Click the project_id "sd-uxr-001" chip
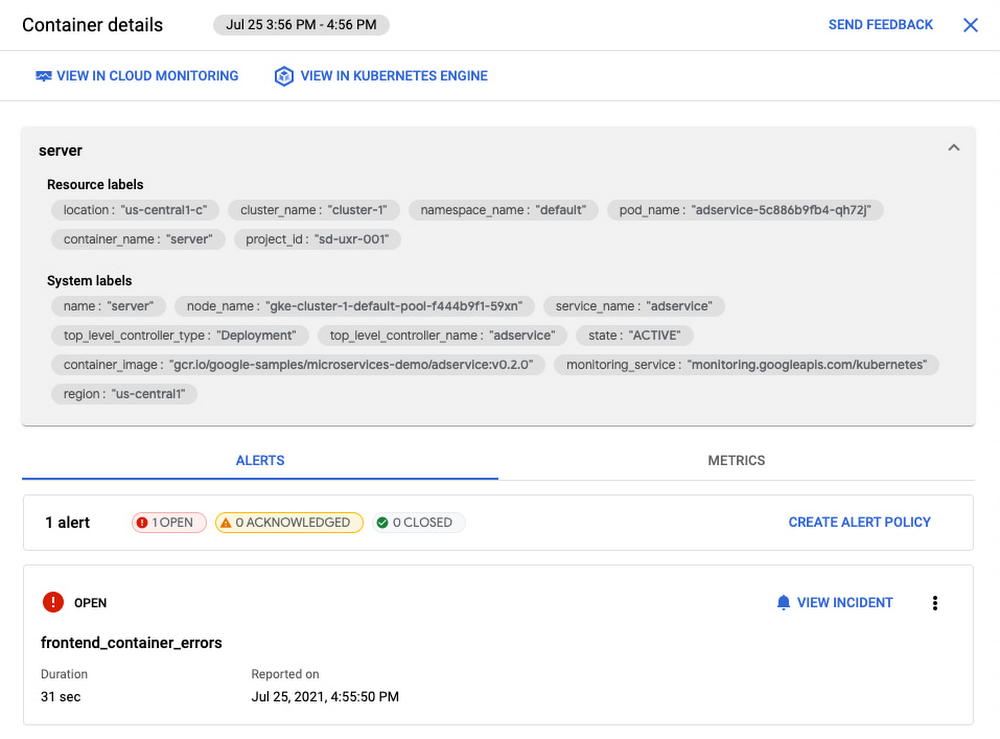Viewport: 1000px width, 739px height. 317,239
